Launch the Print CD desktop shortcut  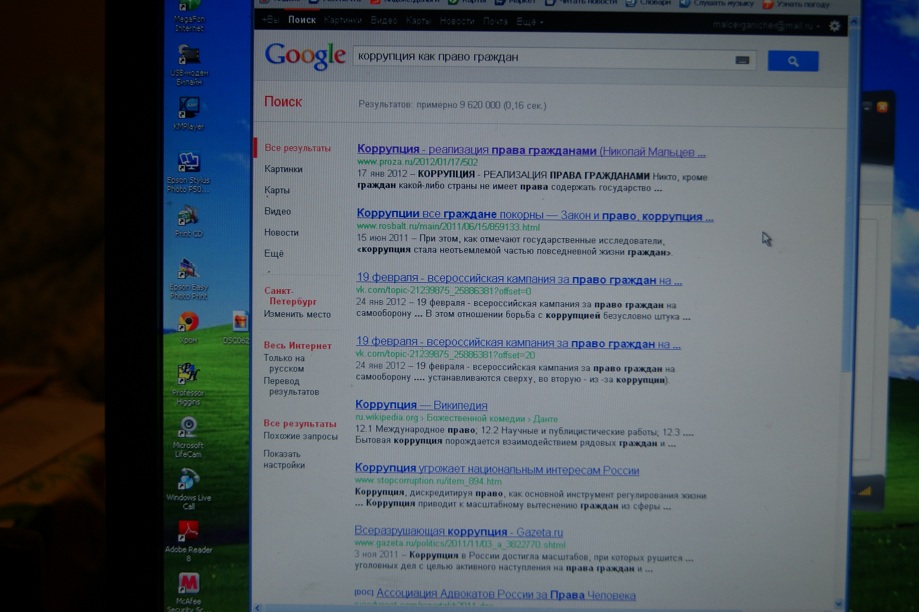pyautogui.click(x=189, y=221)
